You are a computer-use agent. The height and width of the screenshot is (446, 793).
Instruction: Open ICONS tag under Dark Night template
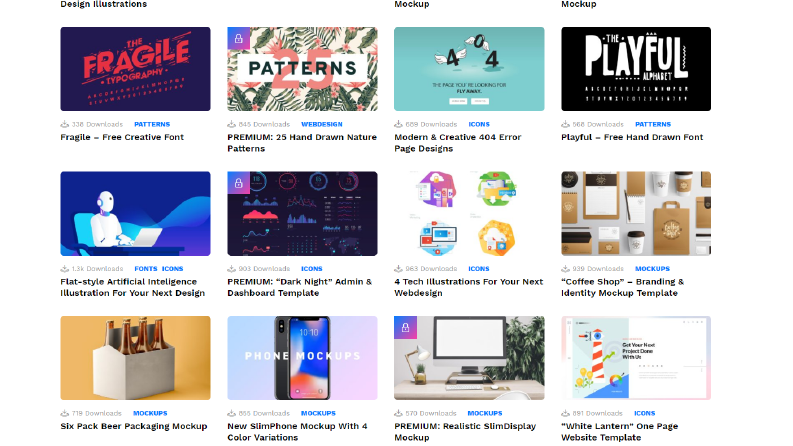tap(312, 269)
